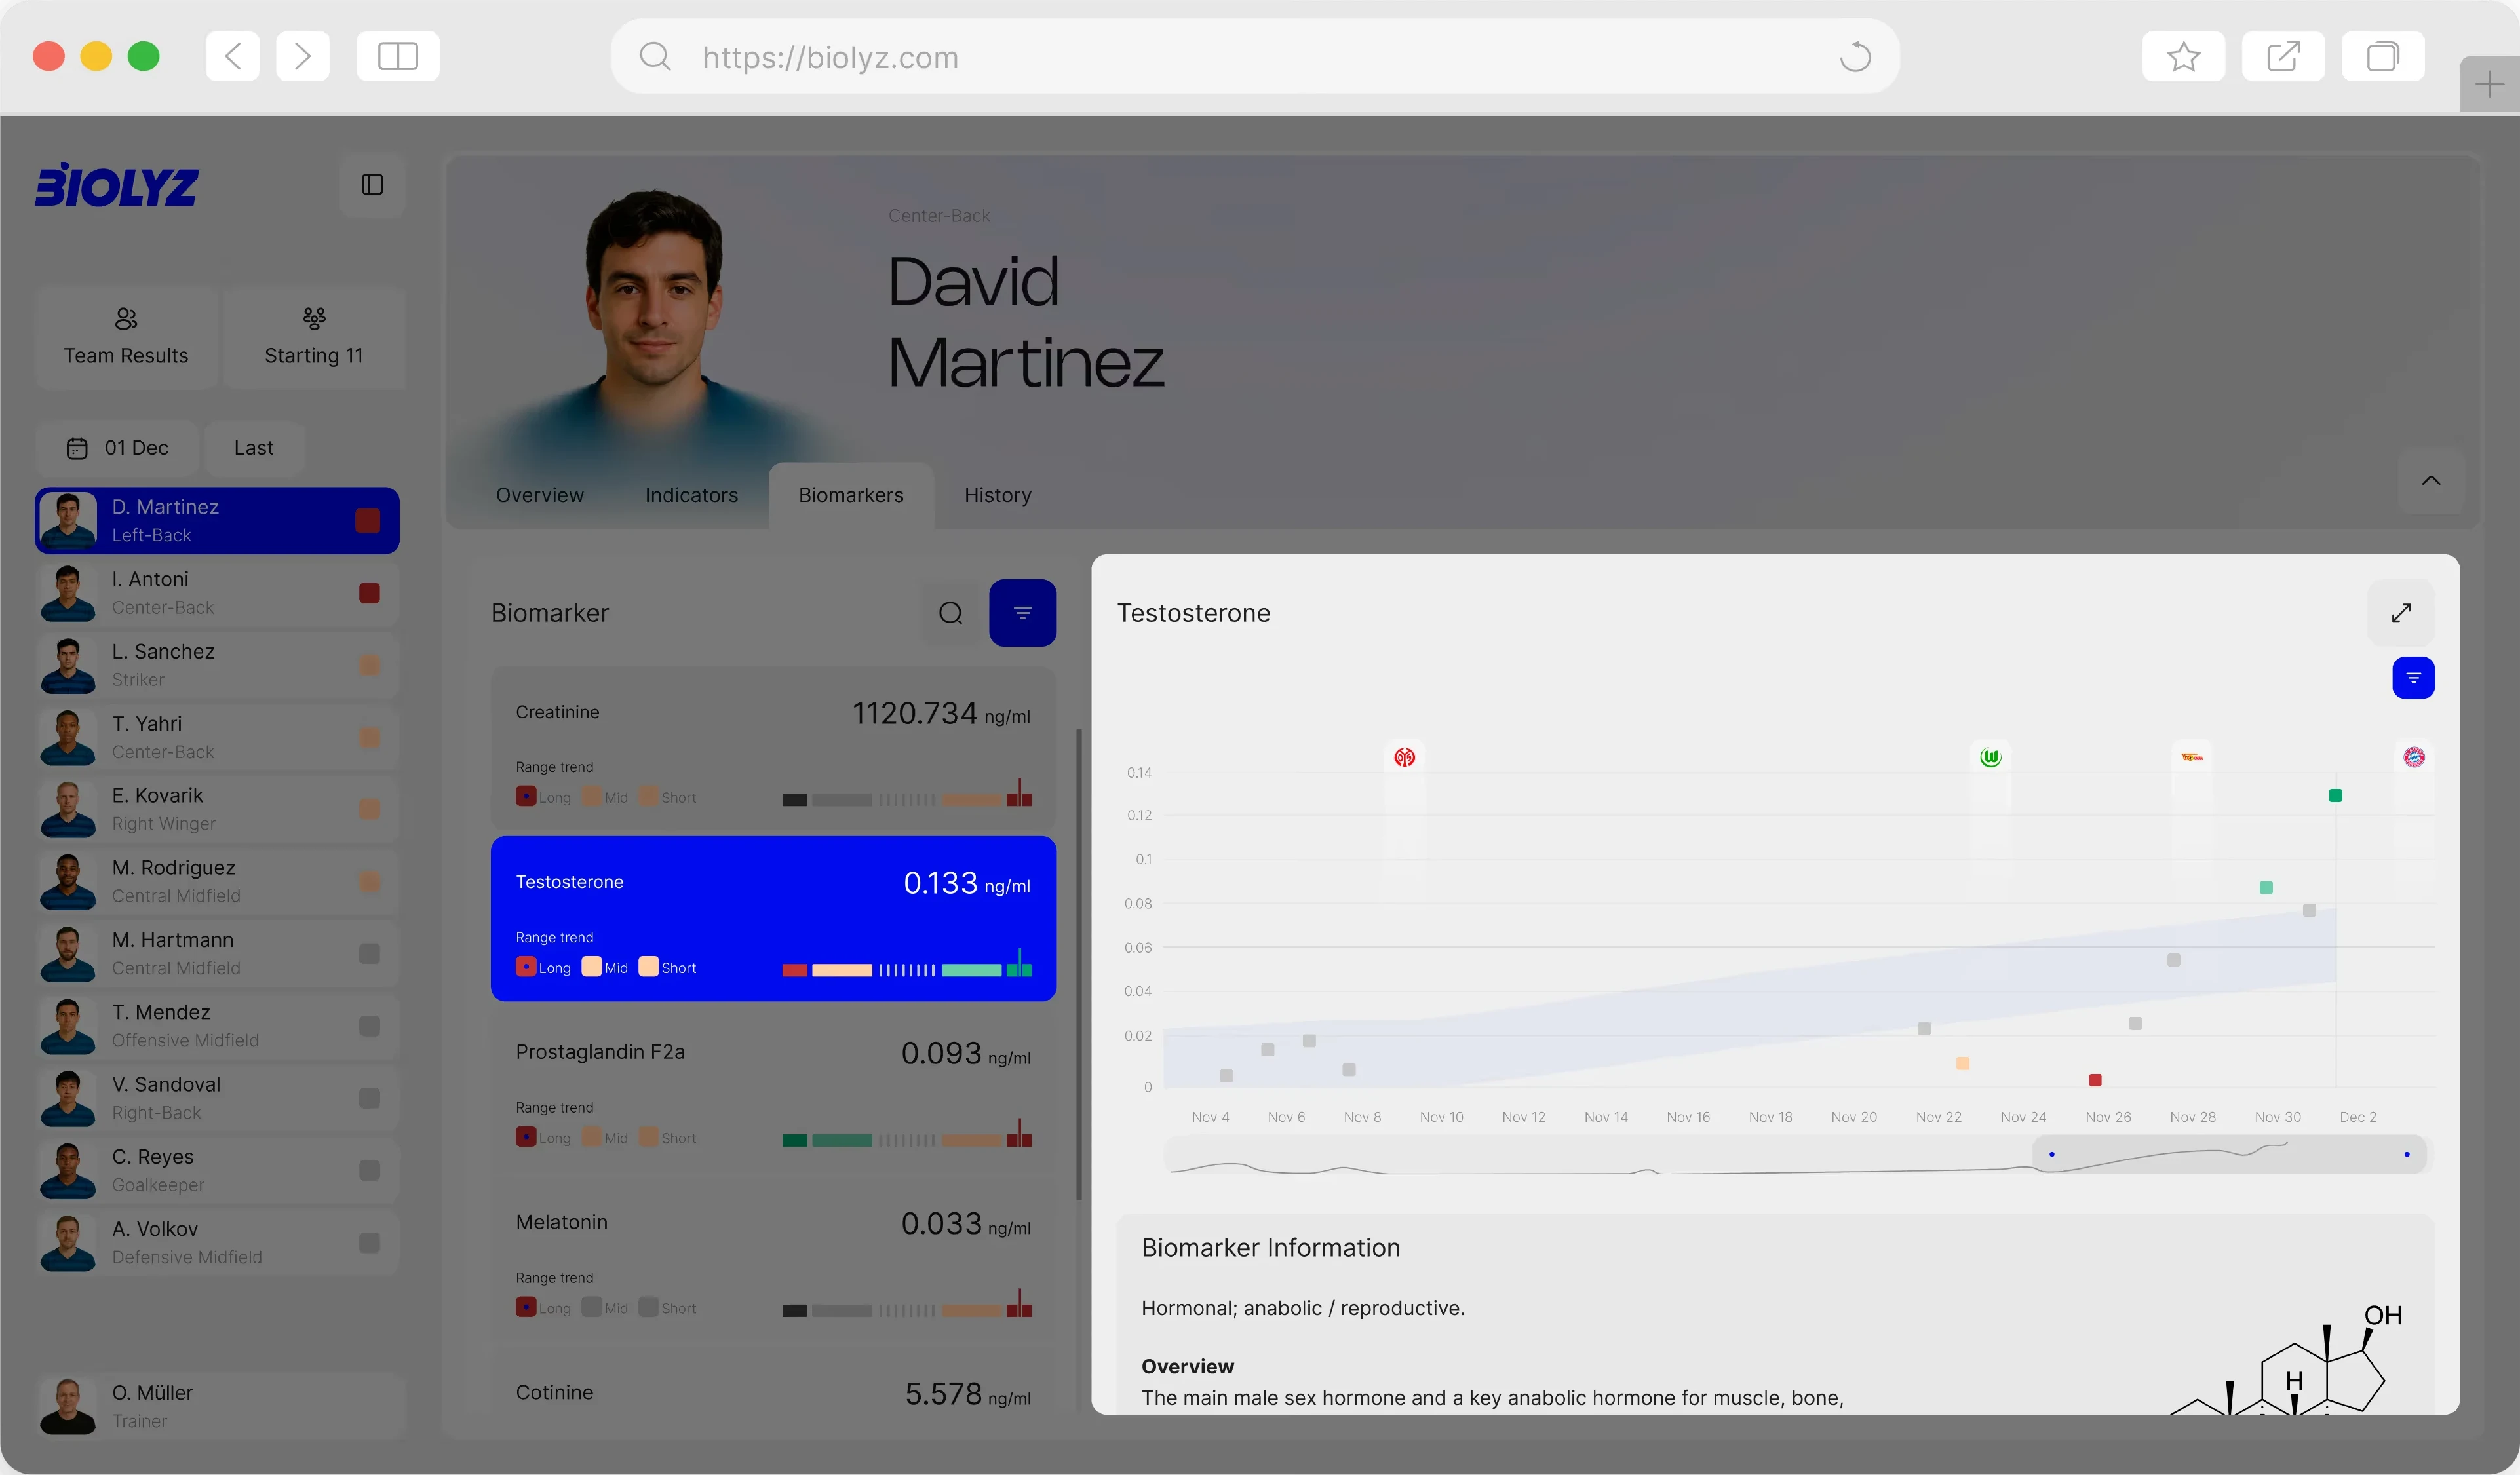Reload the page
The height and width of the screenshot is (1475, 2520).
[1855, 57]
